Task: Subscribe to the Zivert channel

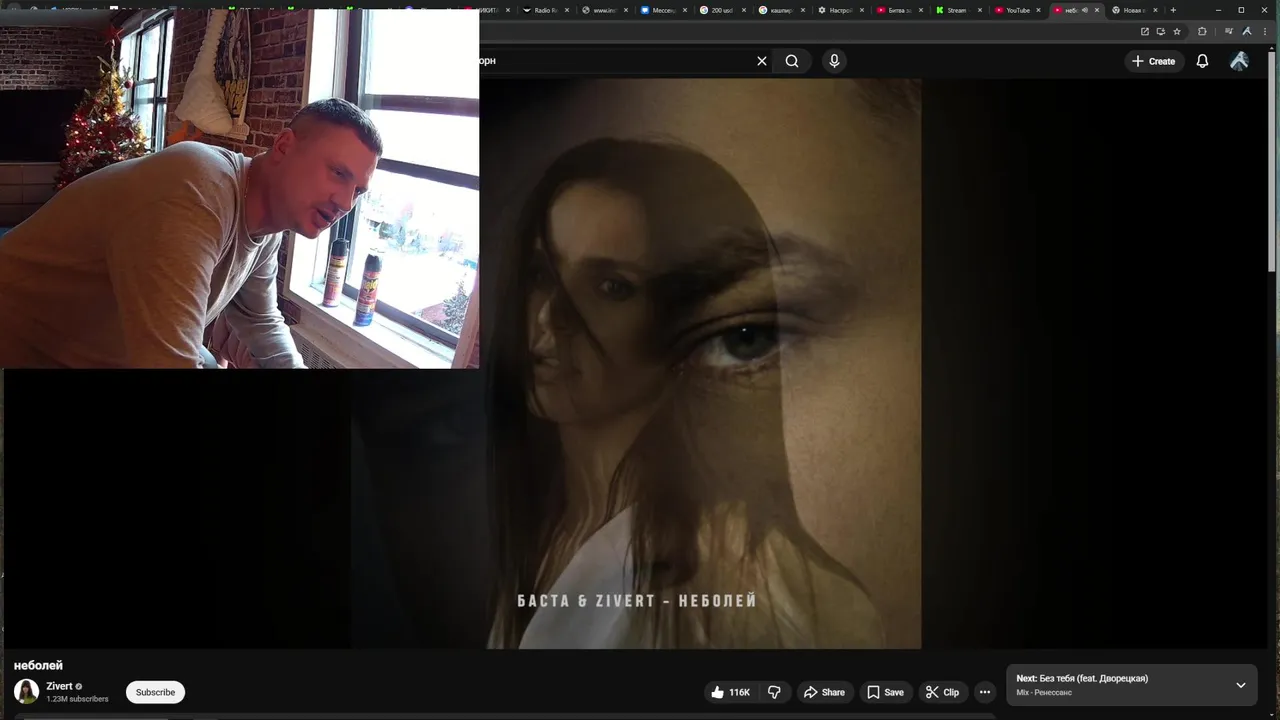Action: [155, 692]
